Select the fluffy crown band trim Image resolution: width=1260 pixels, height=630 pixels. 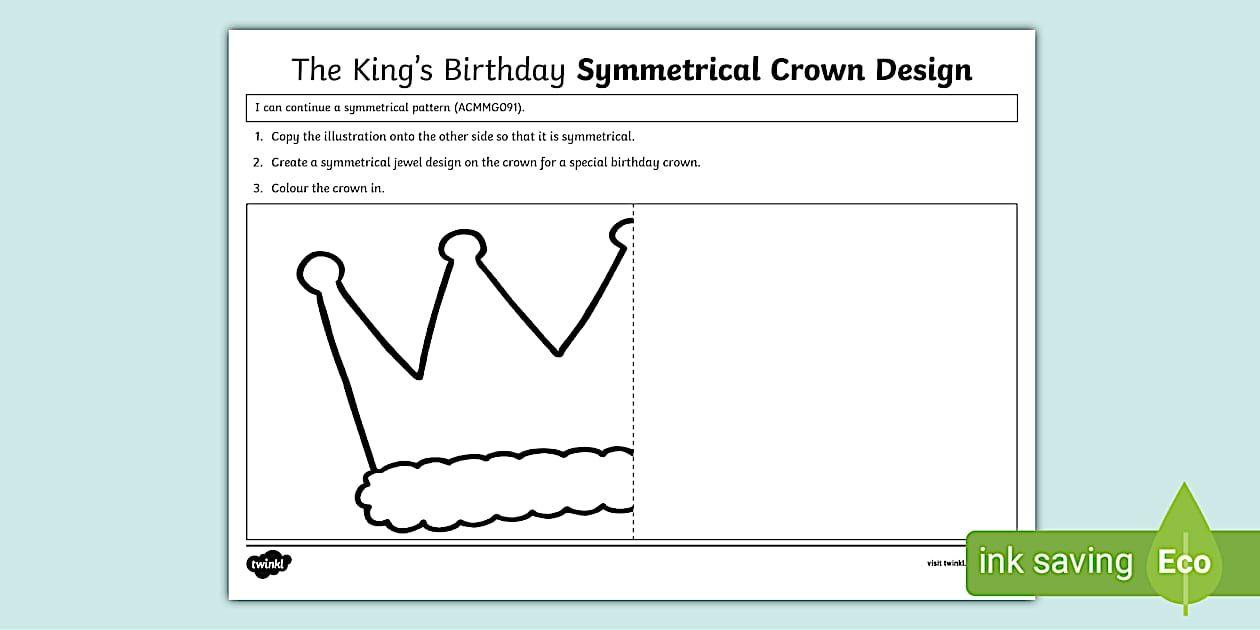[490, 490]
